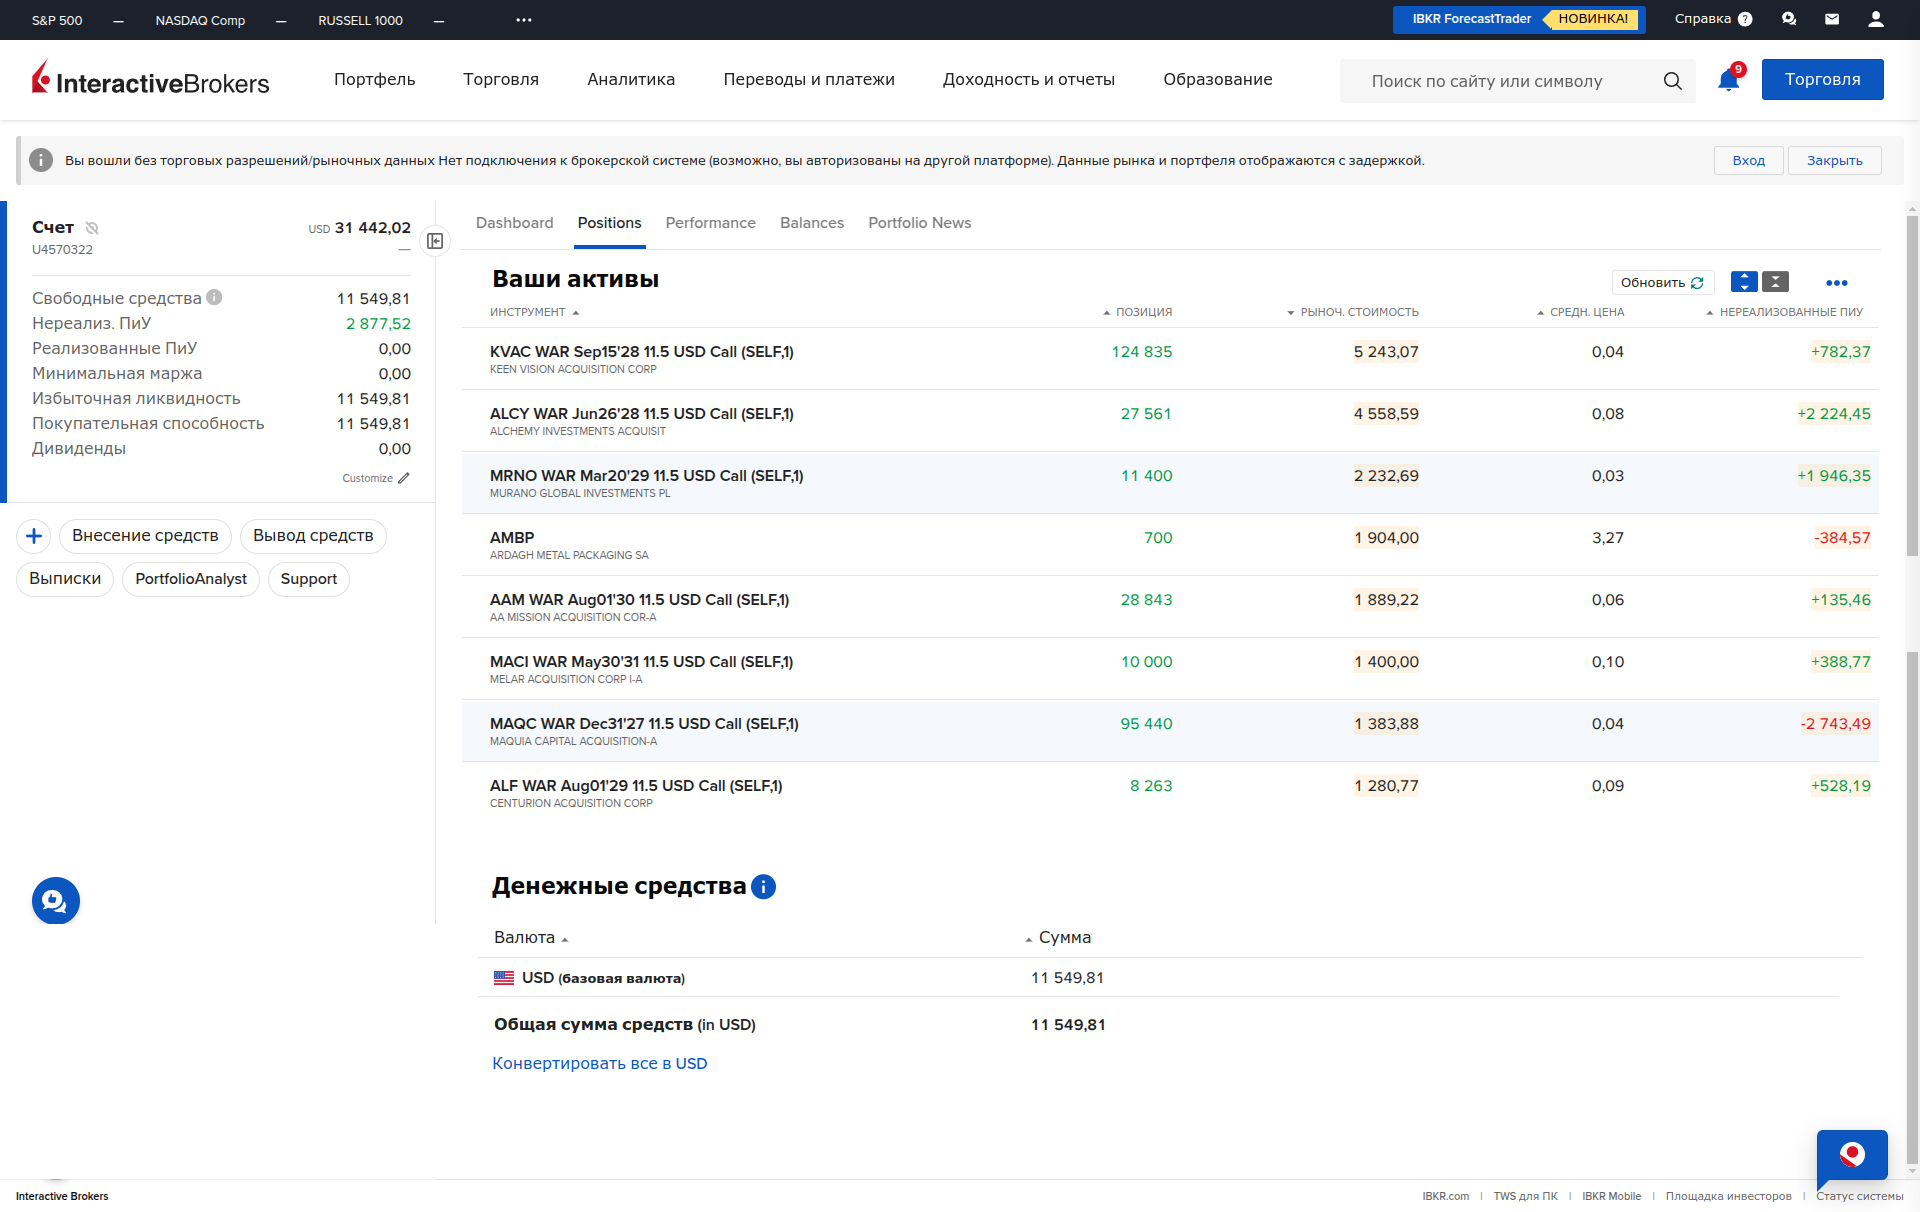Toggle account balance visibility eye icon
The image size is (1920, 1212).
pos(92,228)
